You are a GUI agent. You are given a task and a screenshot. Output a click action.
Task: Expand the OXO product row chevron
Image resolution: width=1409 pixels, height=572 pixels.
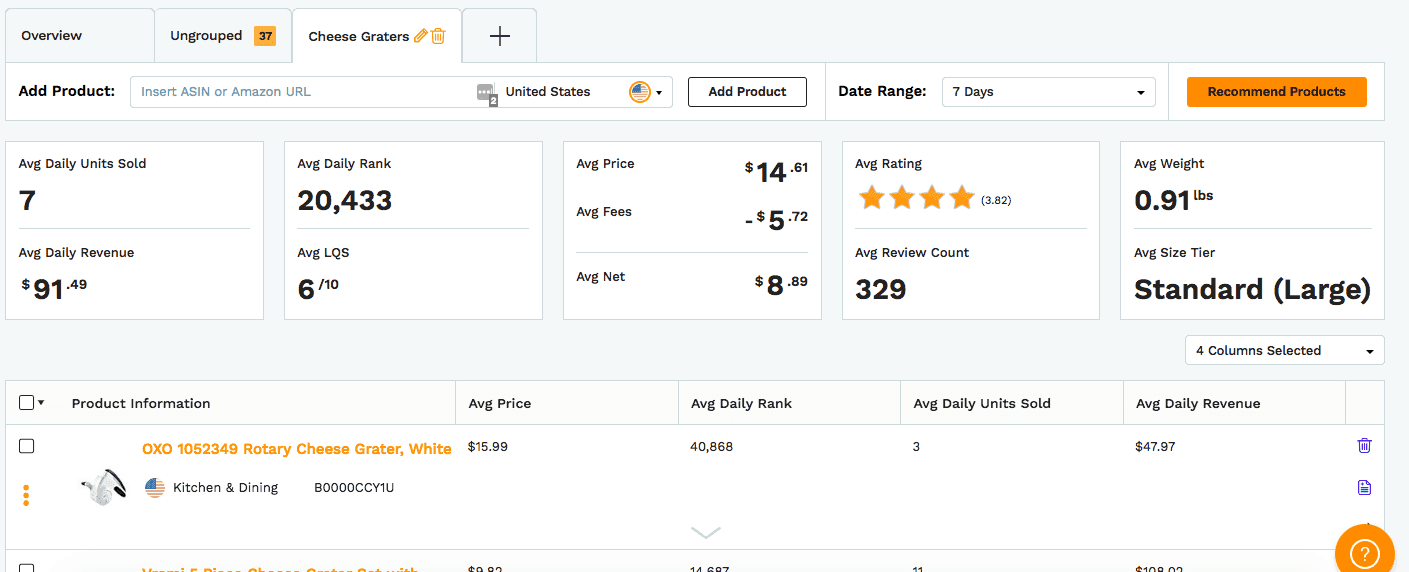pos(706,533)
